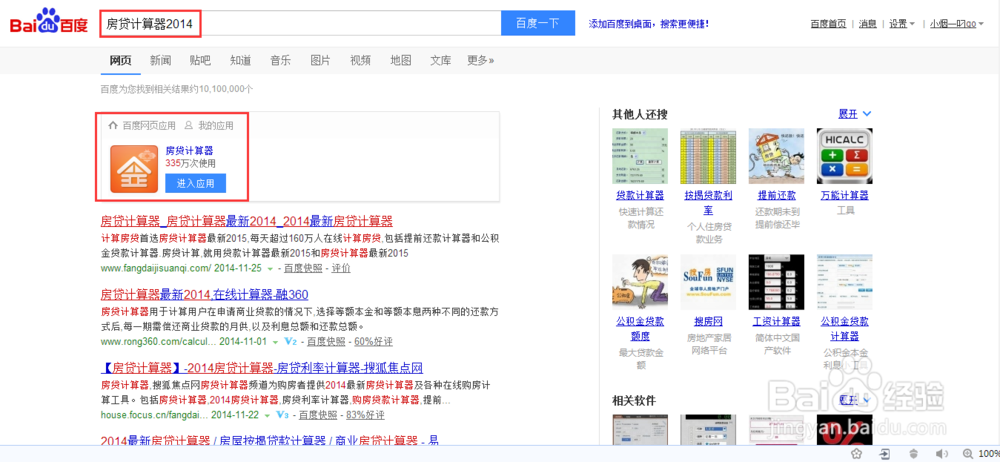1000x462 pixels.
Task: Select the 网页 tab
Action: pyautogui.click(x=121, y=61)
